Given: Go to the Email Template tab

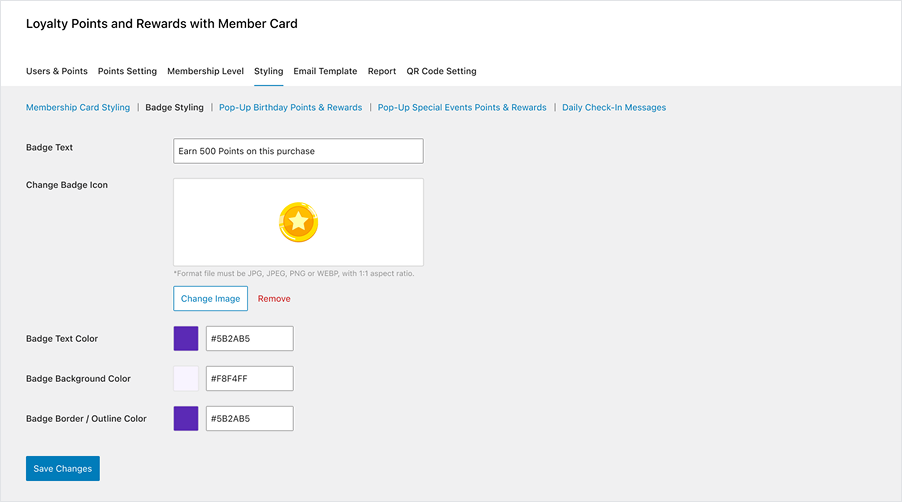Looking at the screenshot, I should (325, 72).
